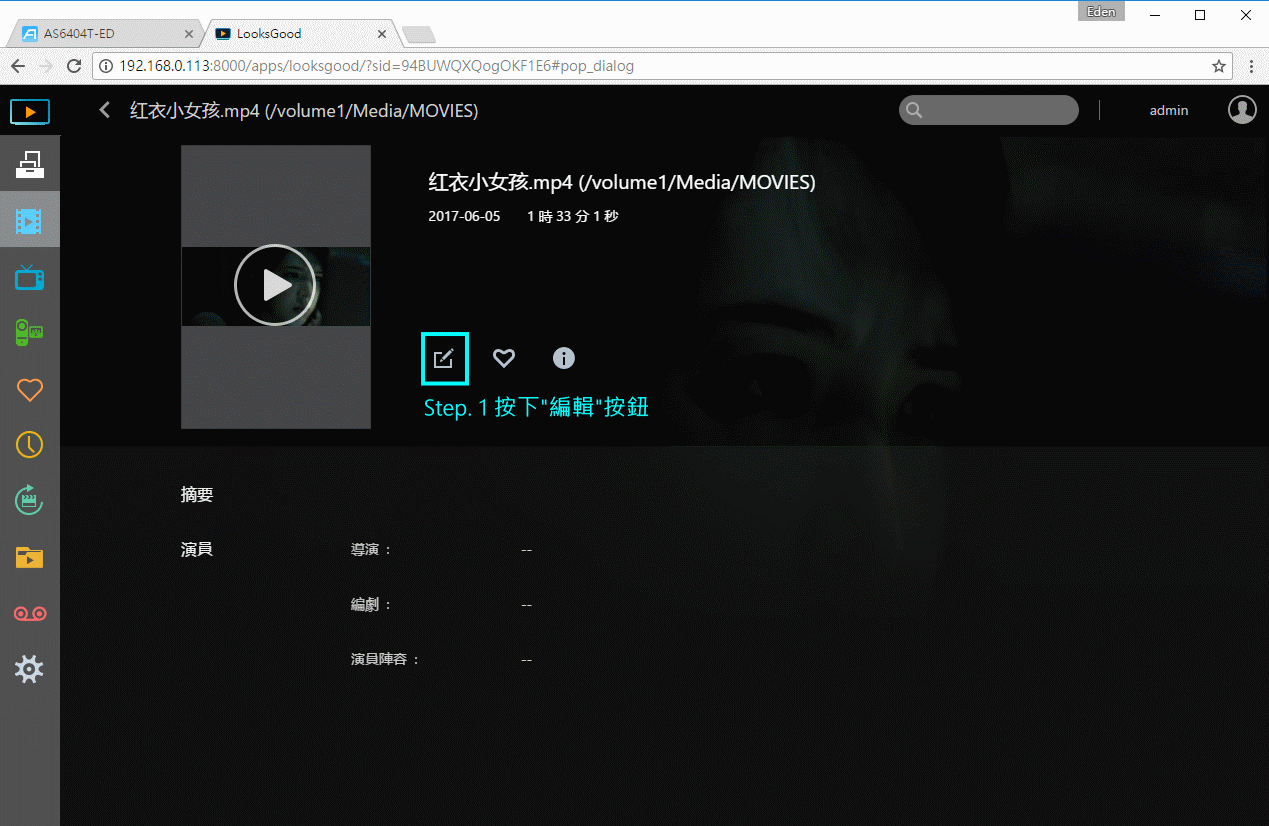Image resolution: width=1269 pixels, height=826 pixels.
Task: Click the duration 1 時 33 分 1 秒
Action: coord(573,216)
